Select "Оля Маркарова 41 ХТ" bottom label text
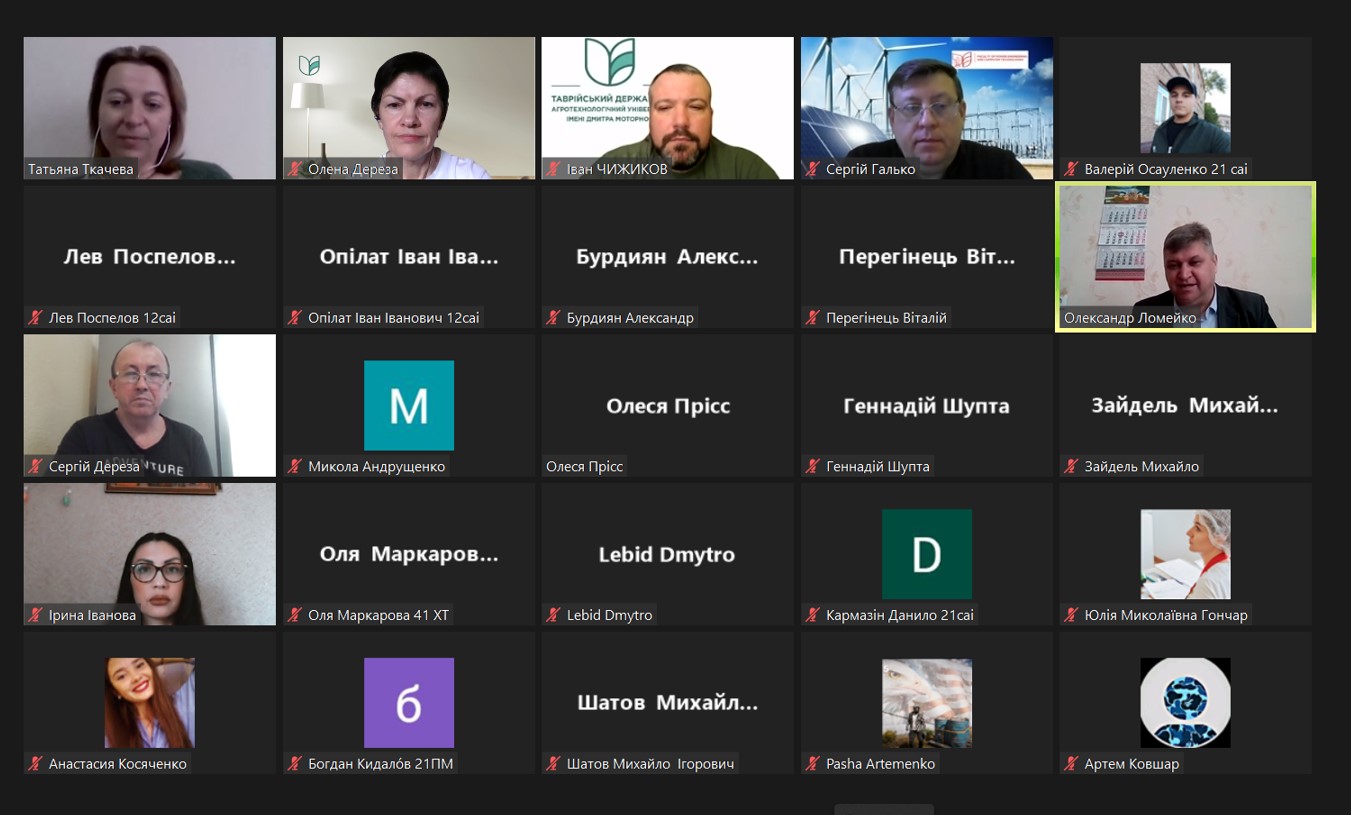This screenshot has height=815, width=1351. coord(379,615)
